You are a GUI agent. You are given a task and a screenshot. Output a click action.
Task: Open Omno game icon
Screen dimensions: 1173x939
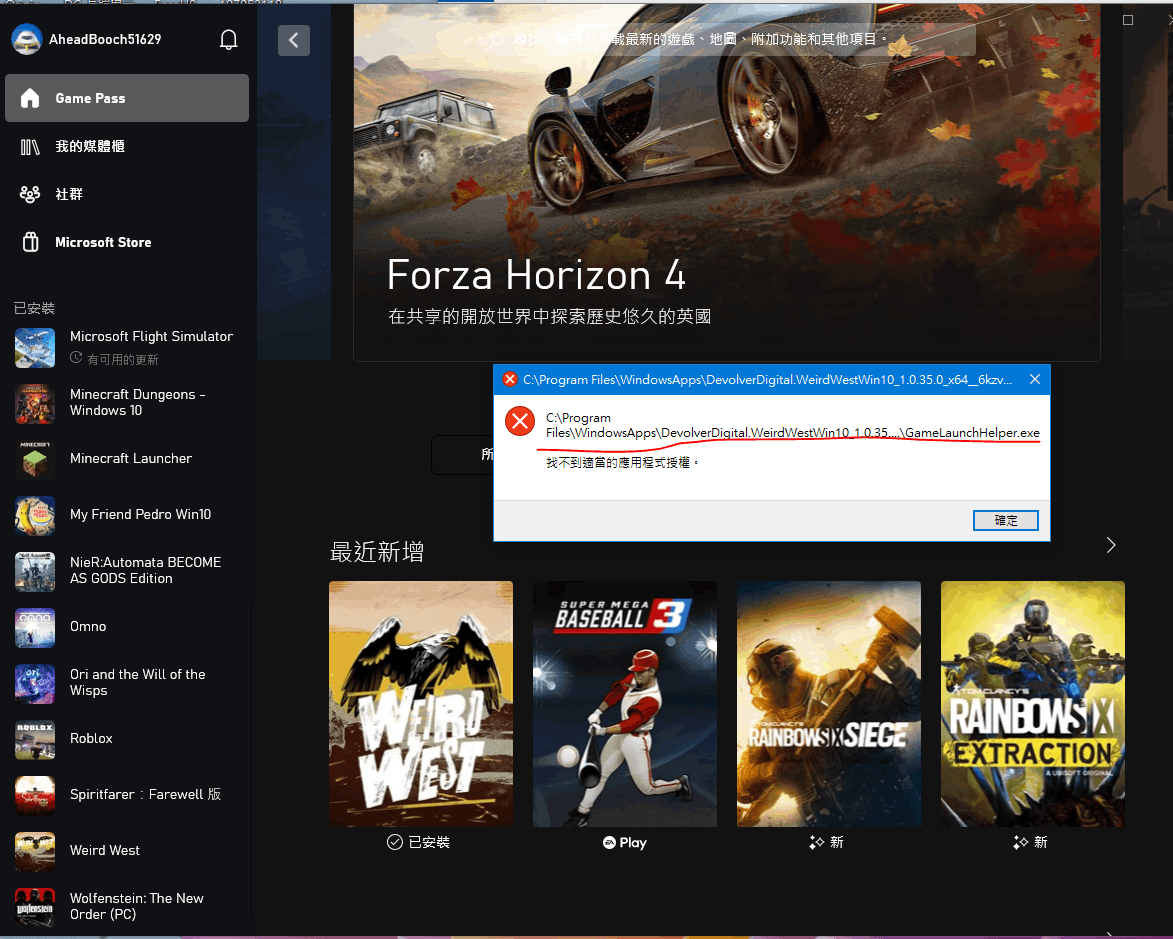[x=35, y=627]
